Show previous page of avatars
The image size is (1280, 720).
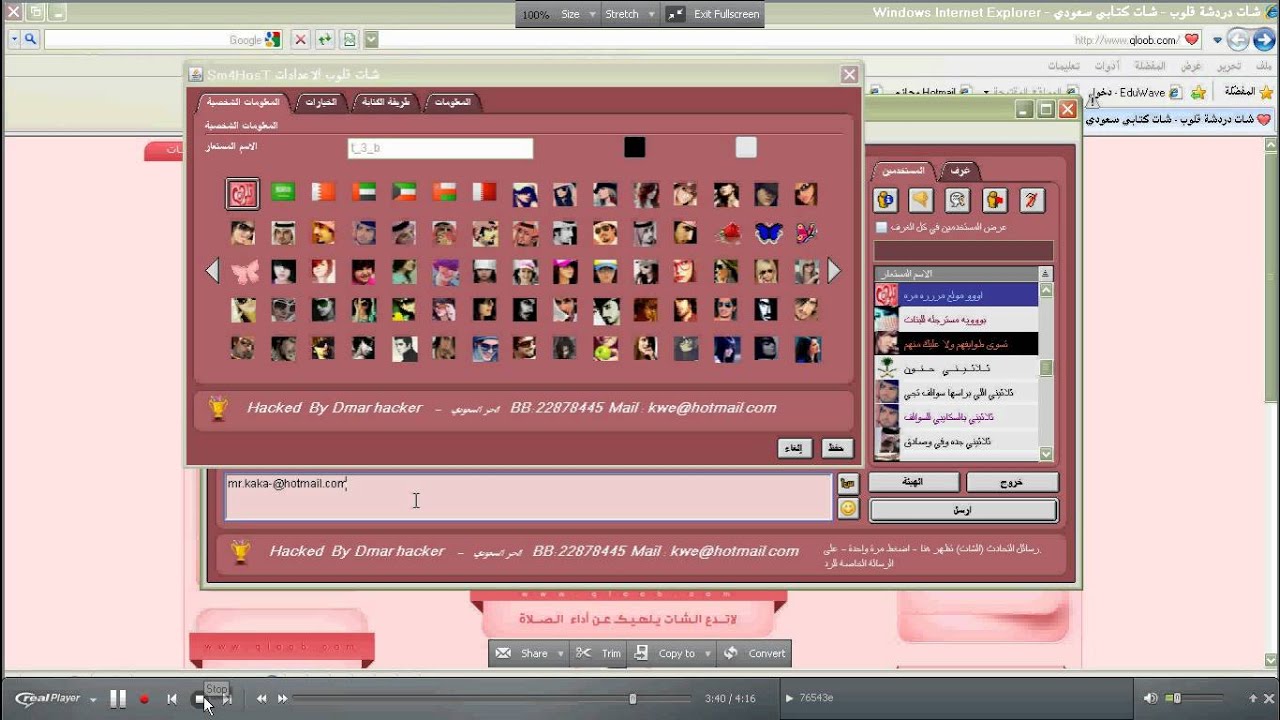click(x=212, y=271)
